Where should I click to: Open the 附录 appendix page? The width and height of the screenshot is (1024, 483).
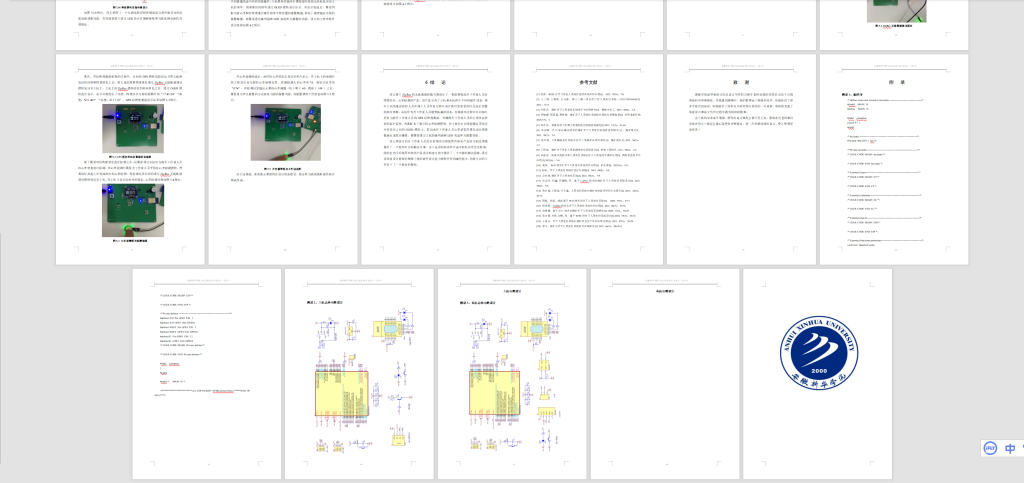pos(893,159)
